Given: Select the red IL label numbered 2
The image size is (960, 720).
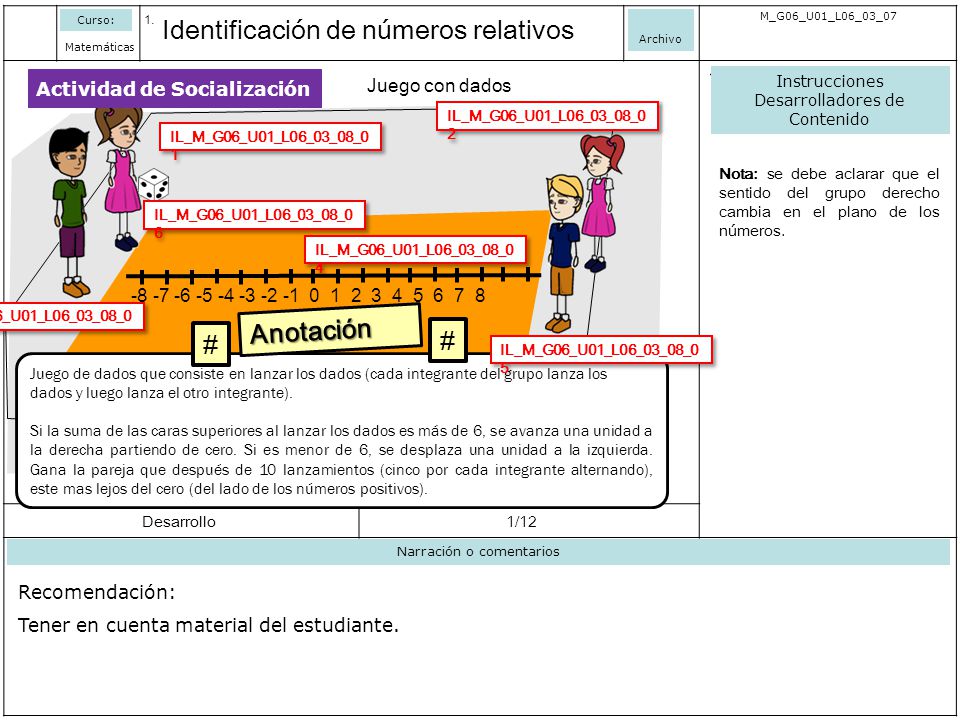Looking at the screenshot, I should pos(547,116).
